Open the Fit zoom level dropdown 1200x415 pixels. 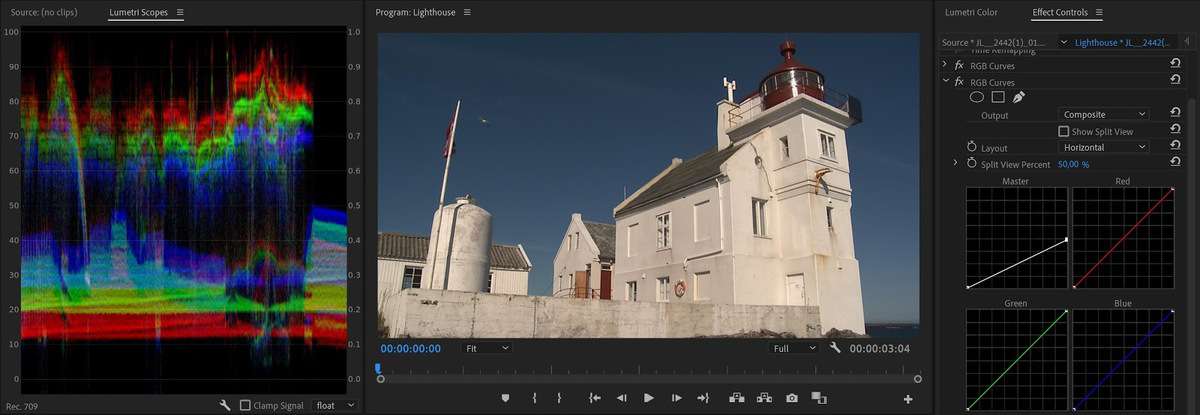487,348
